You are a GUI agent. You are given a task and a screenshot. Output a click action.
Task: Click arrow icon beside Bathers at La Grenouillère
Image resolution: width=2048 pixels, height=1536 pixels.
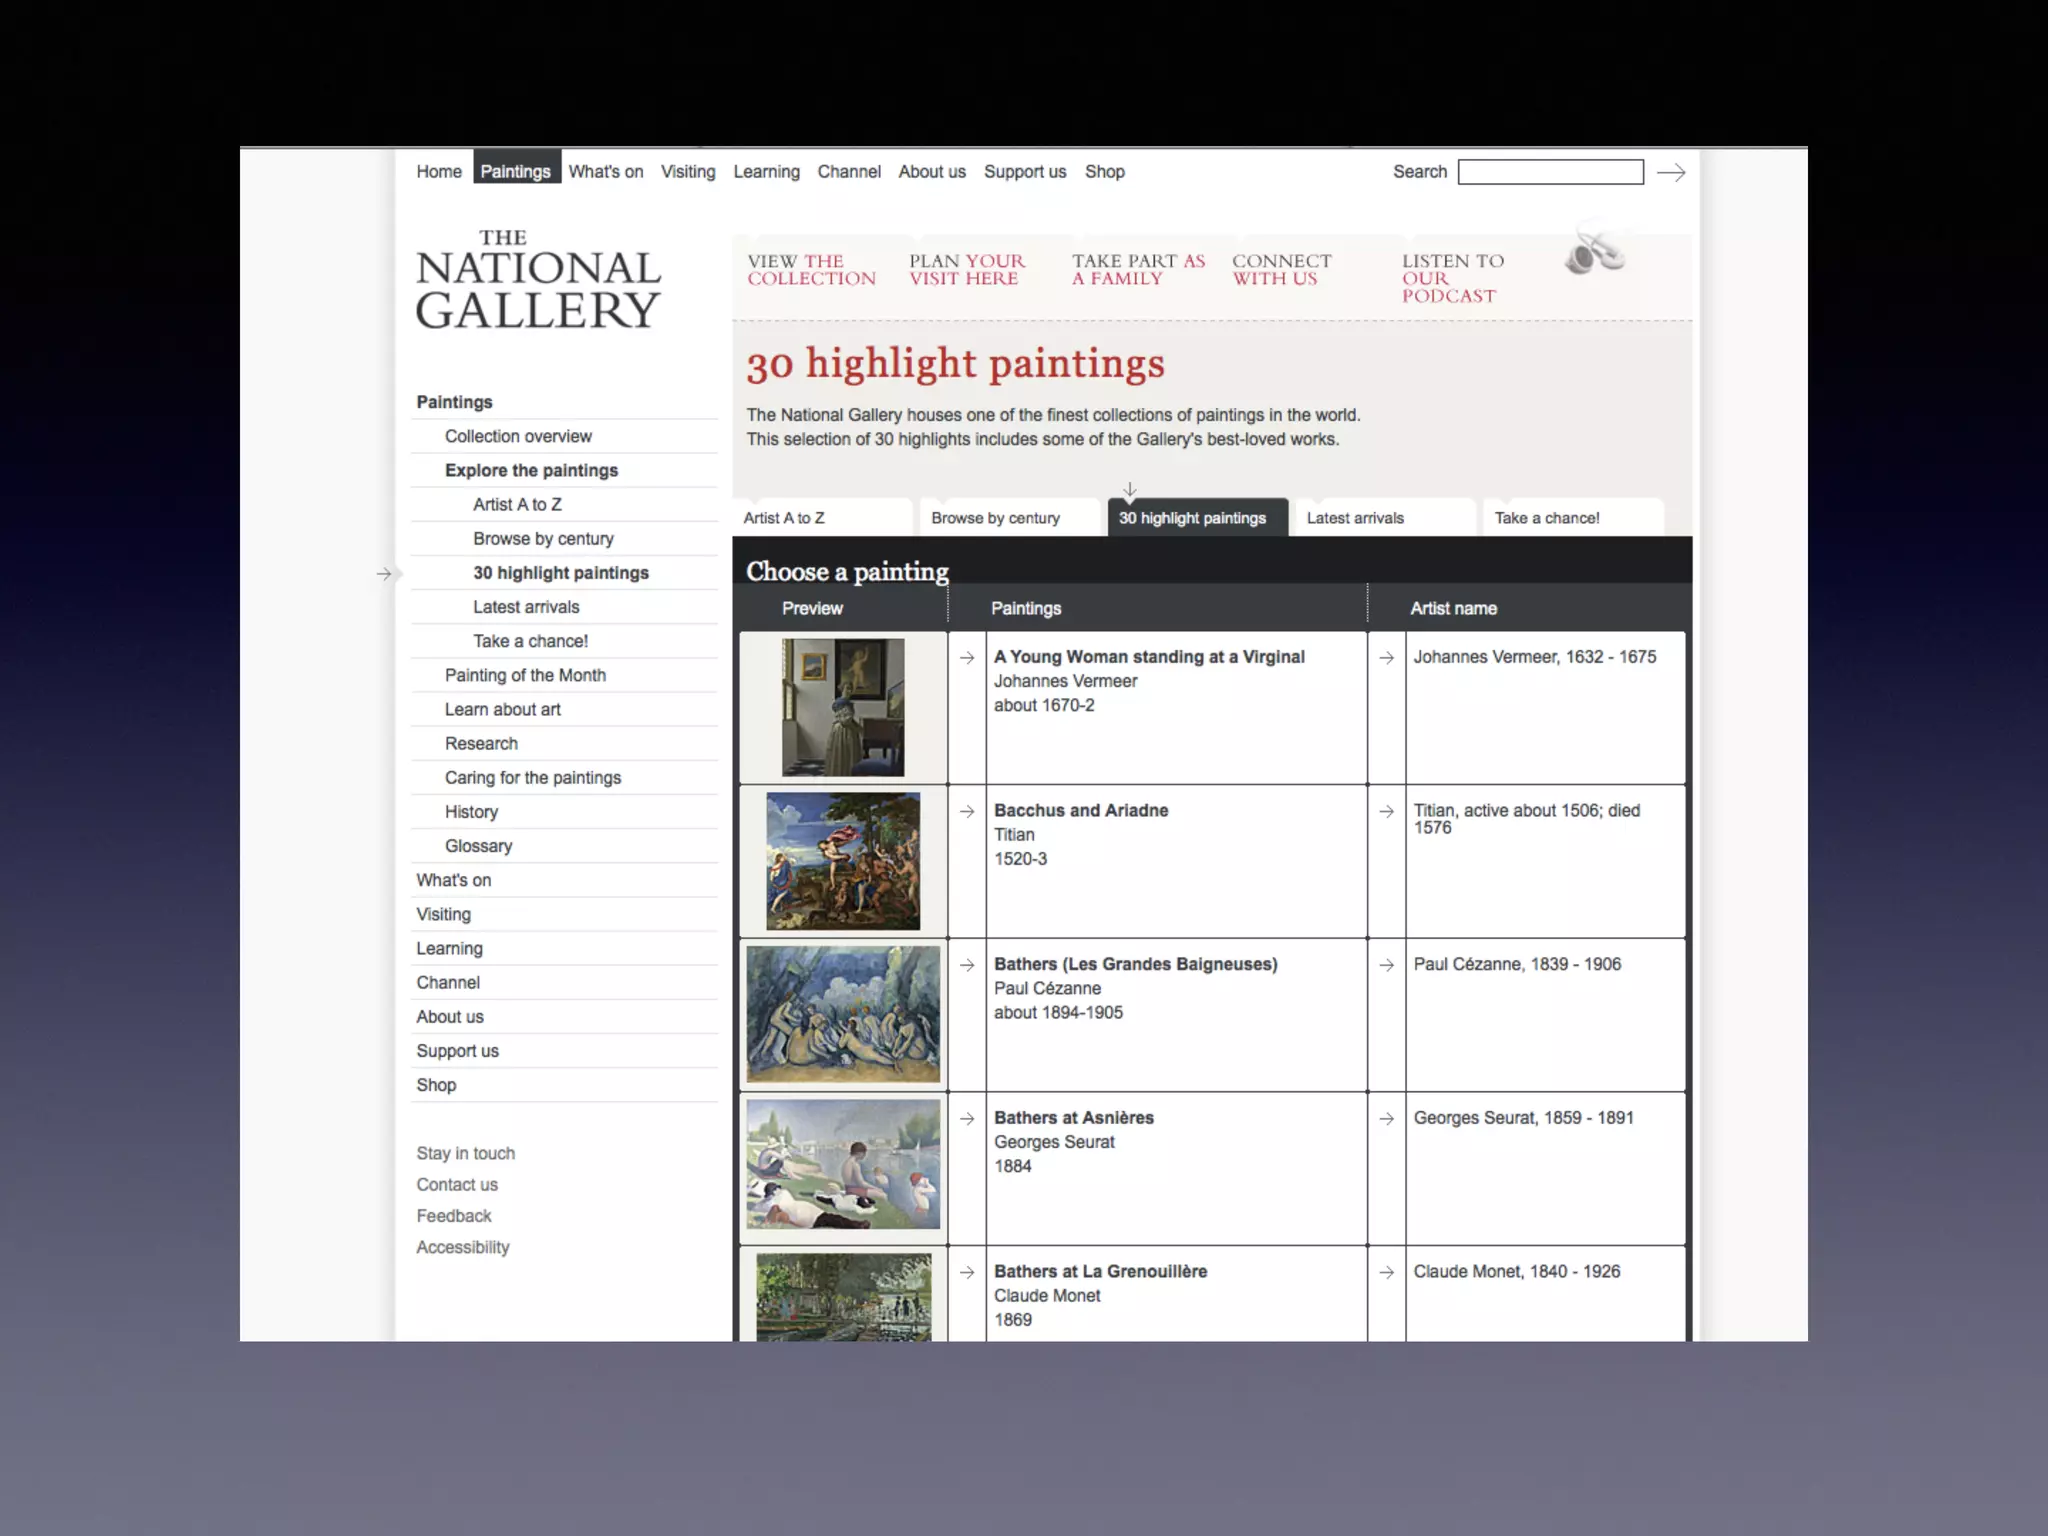click(967, 1272)
